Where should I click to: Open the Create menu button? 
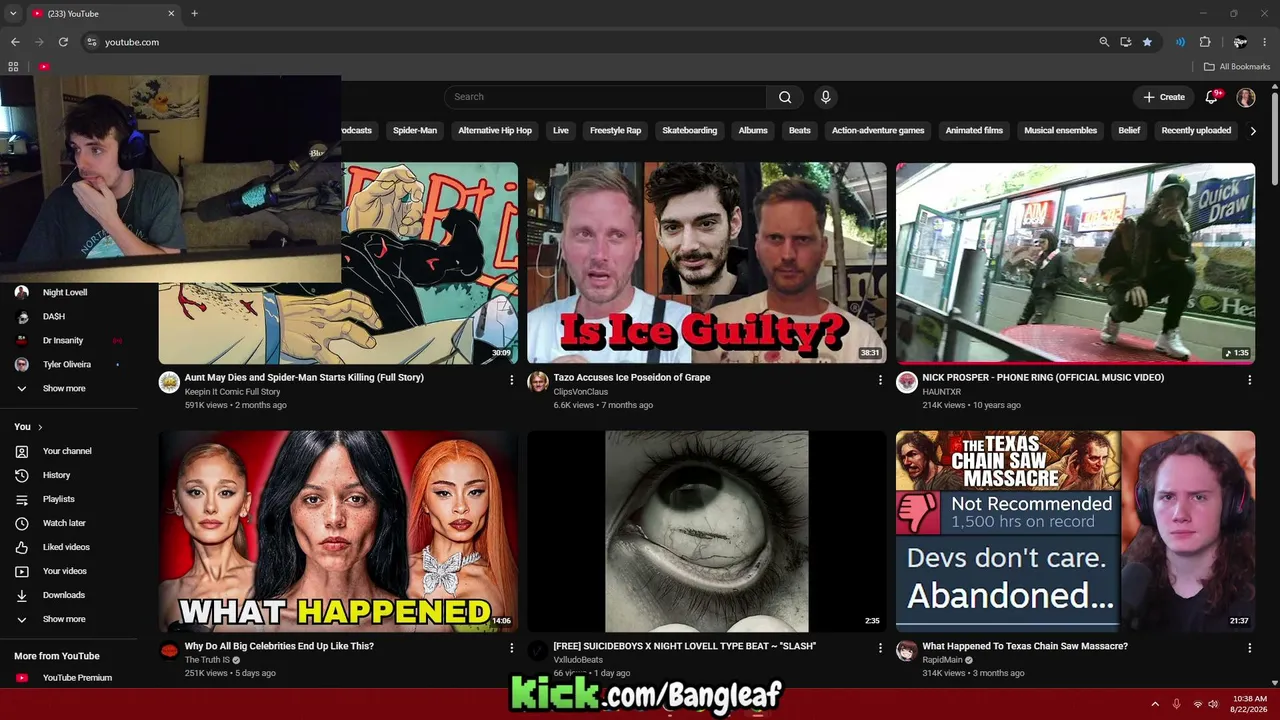coord(1164,97)
